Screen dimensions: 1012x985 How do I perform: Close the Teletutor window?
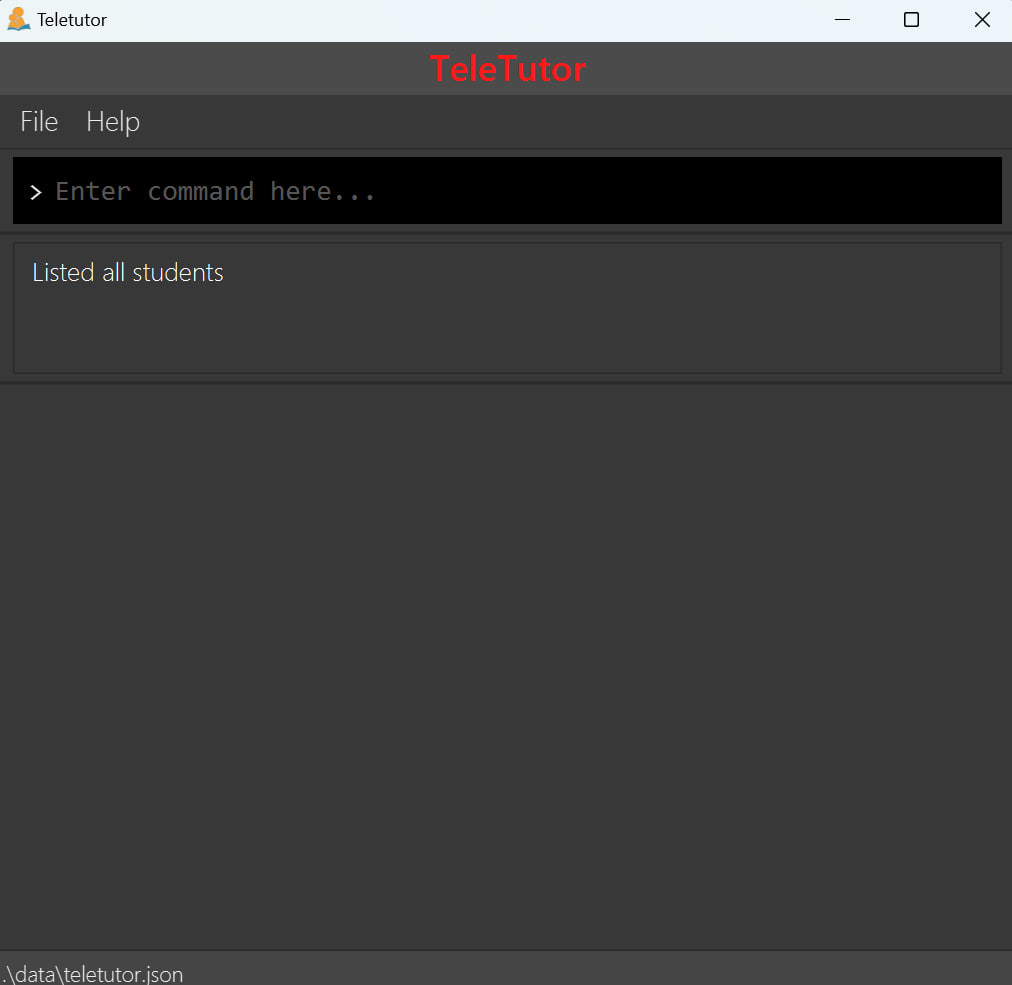(x=982, y=20)
